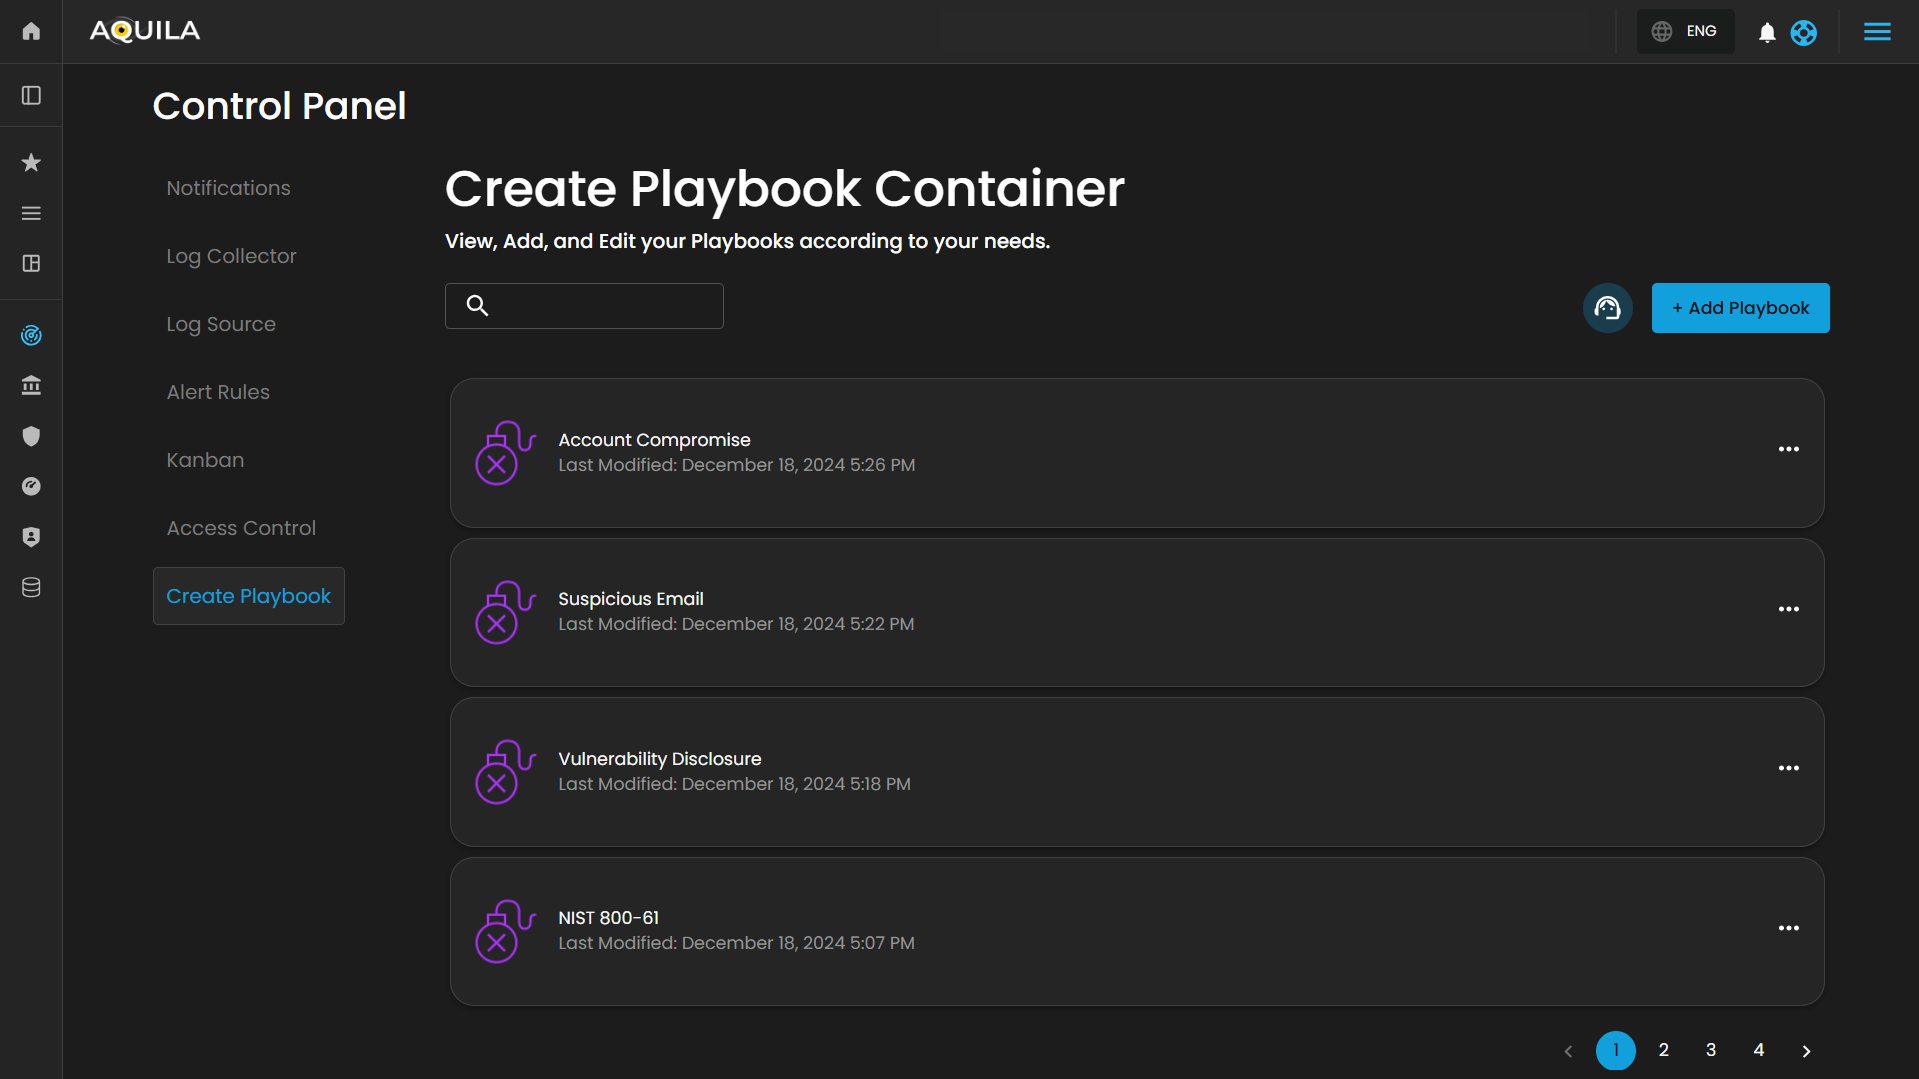Open the blue hamburger menu at top right
The width and height of the screenshot is (1919, 1079).
(1877, 32)
